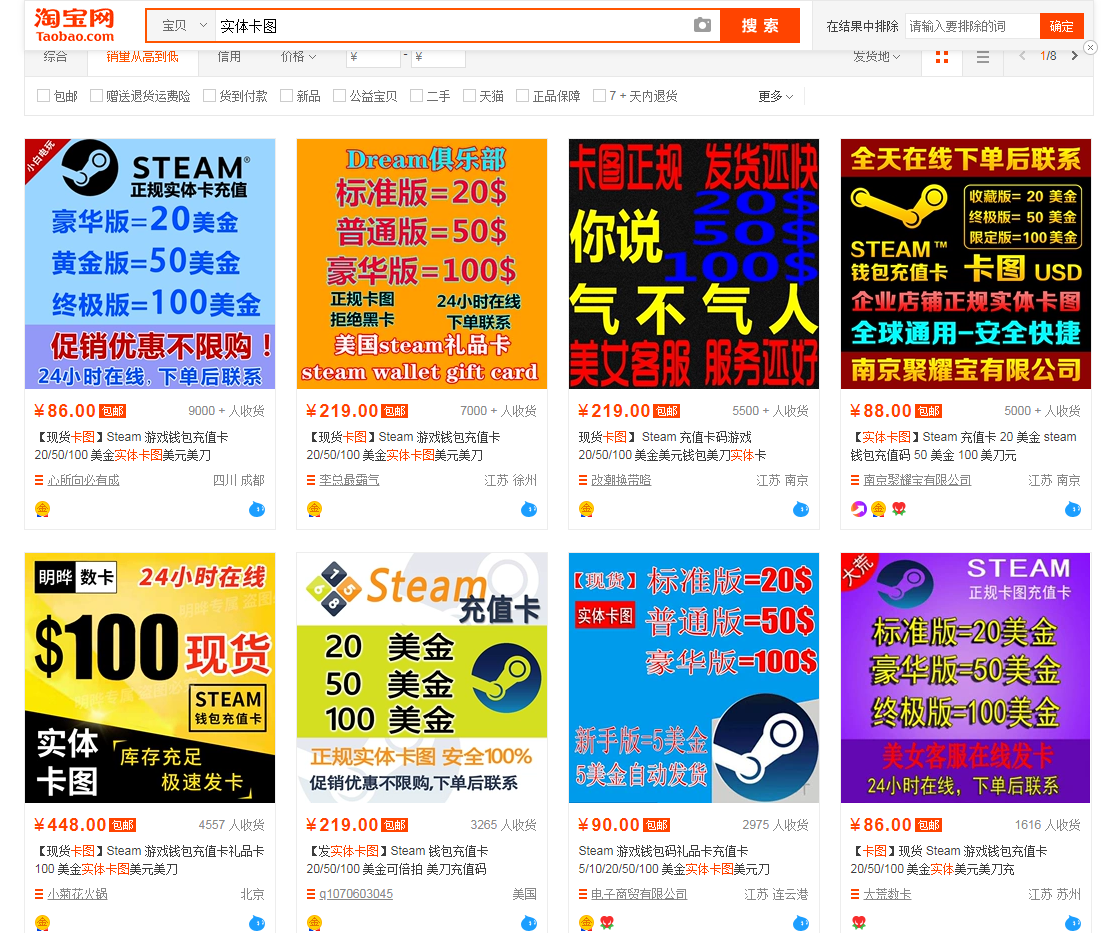Click shop menu icon beside 大荒数卡
Screen dimensions: 1111x933
pos(855,894)
